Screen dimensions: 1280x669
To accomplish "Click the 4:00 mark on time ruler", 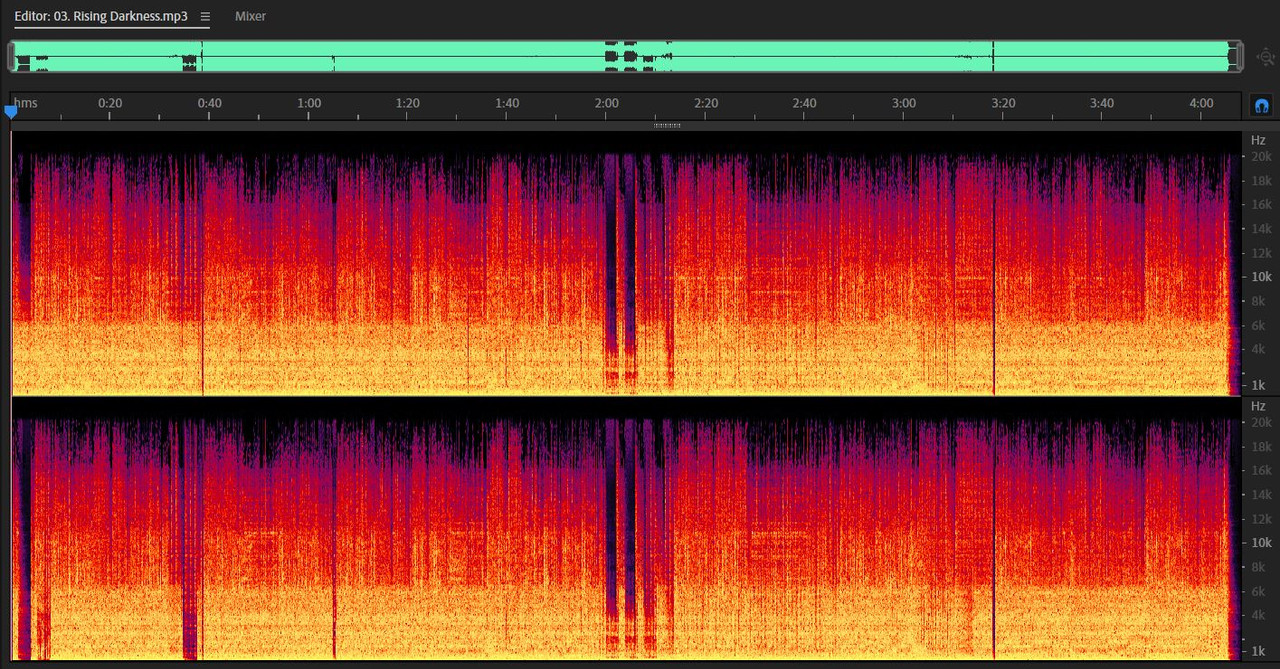I will tap(1201, 103).
